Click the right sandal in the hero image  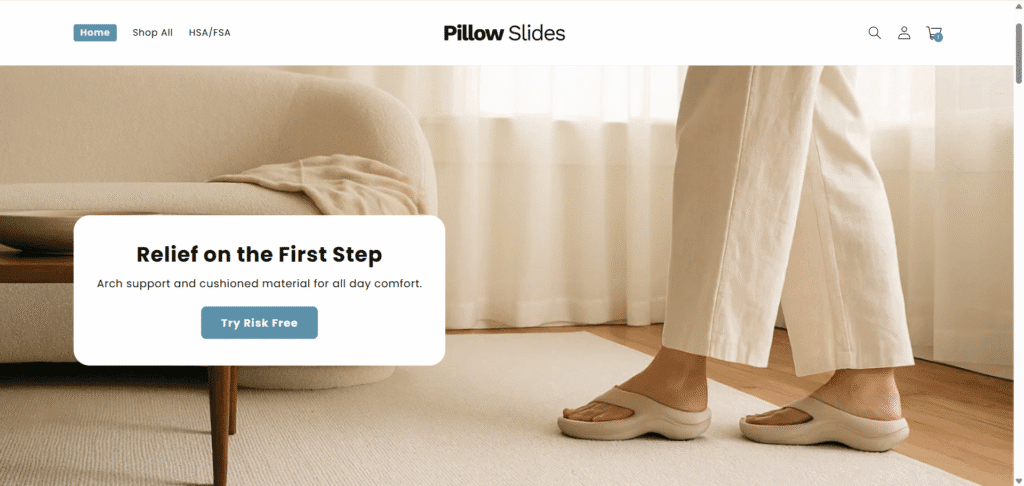824,423
